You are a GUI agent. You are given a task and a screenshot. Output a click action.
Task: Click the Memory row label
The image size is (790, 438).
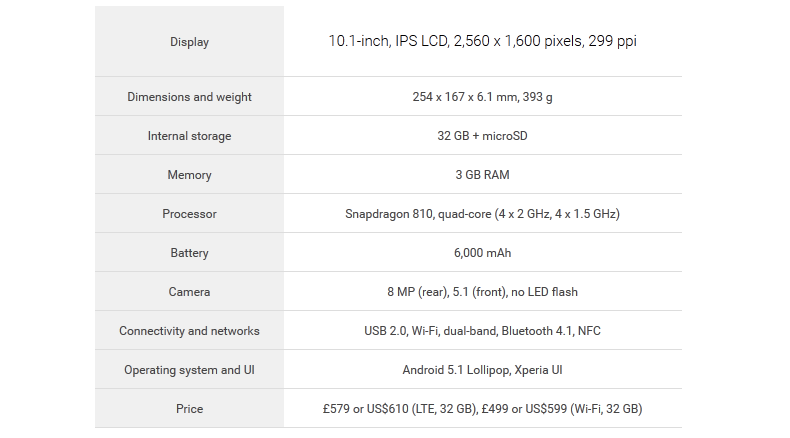189,175
